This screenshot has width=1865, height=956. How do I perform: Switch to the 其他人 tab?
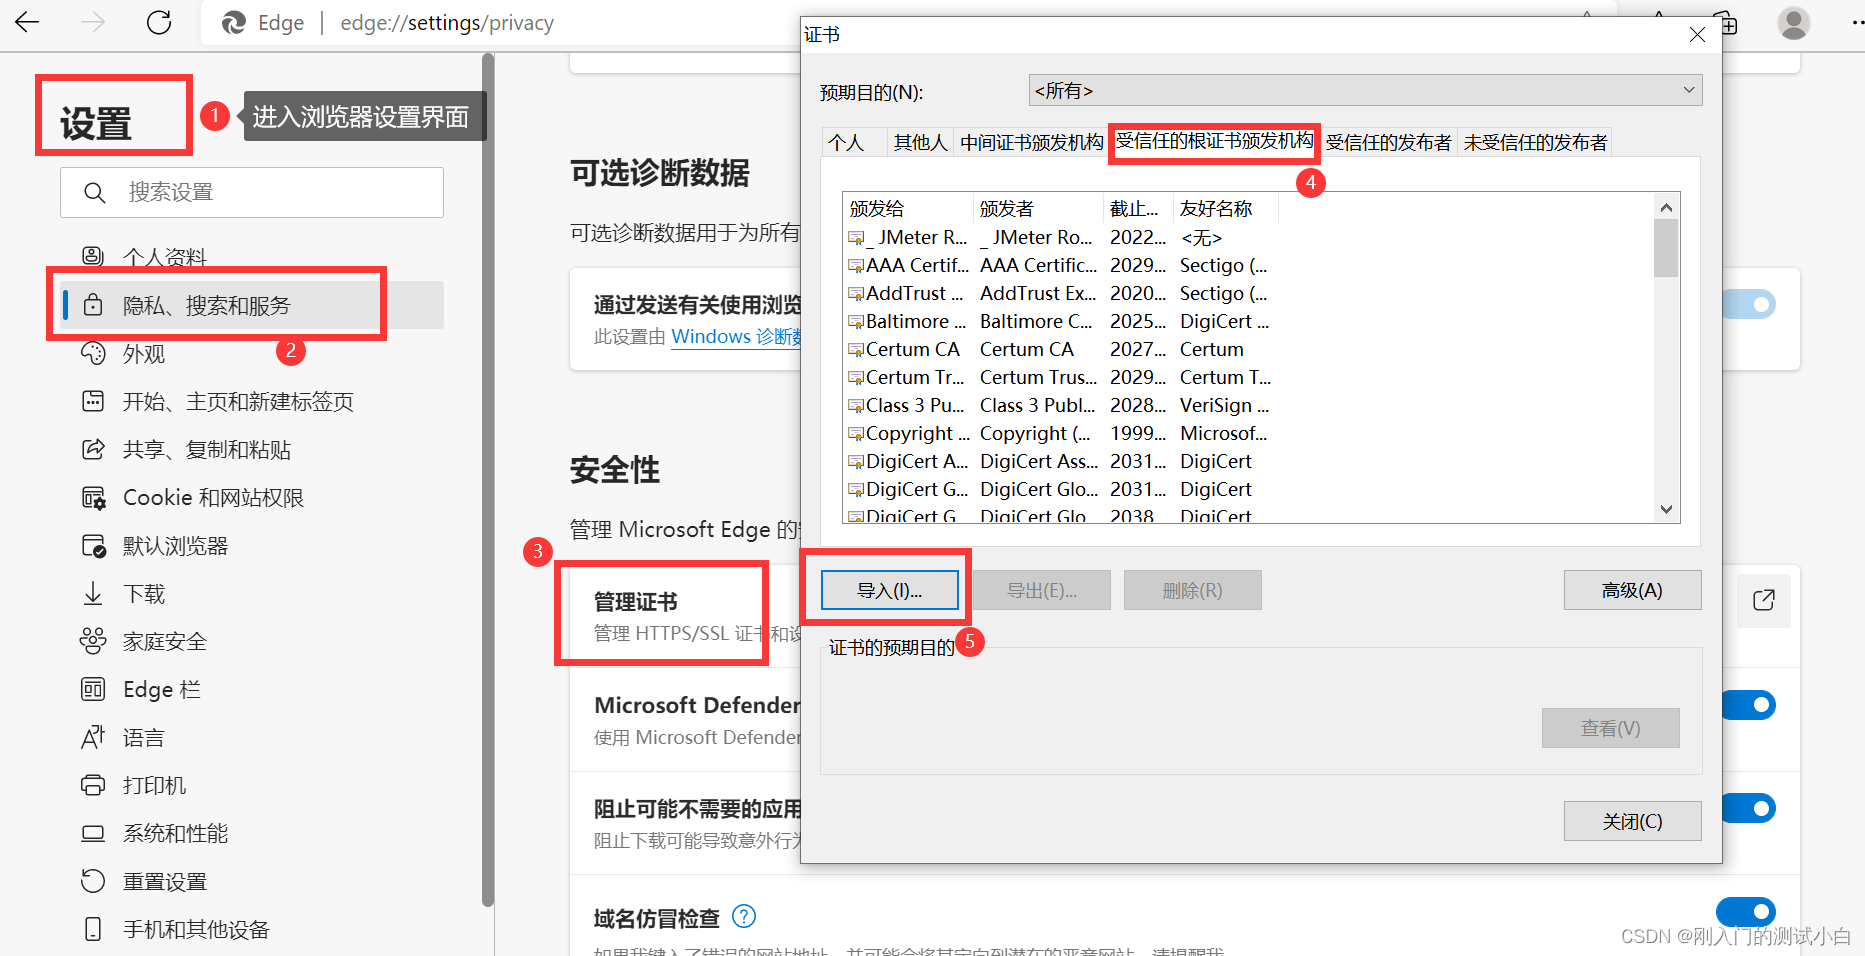point(920,142)
